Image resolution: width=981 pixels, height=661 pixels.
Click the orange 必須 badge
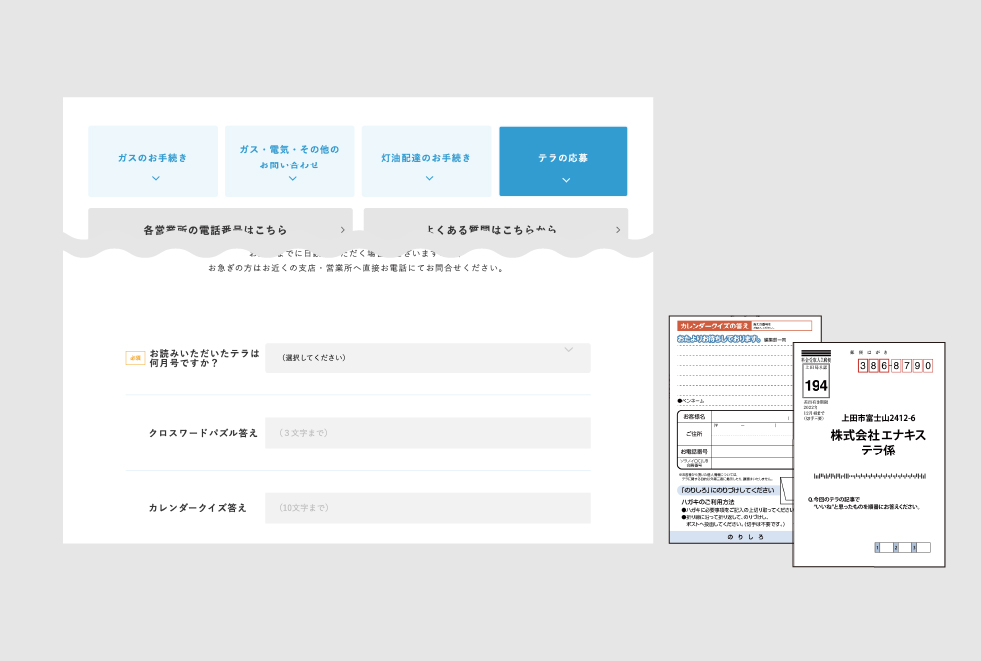[x=135, y=358]
